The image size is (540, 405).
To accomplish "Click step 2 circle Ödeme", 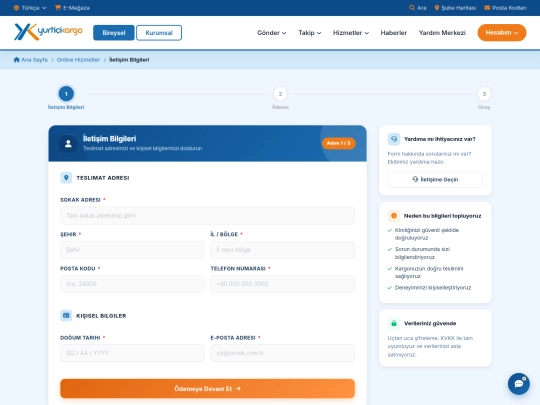I will point(280,94).
